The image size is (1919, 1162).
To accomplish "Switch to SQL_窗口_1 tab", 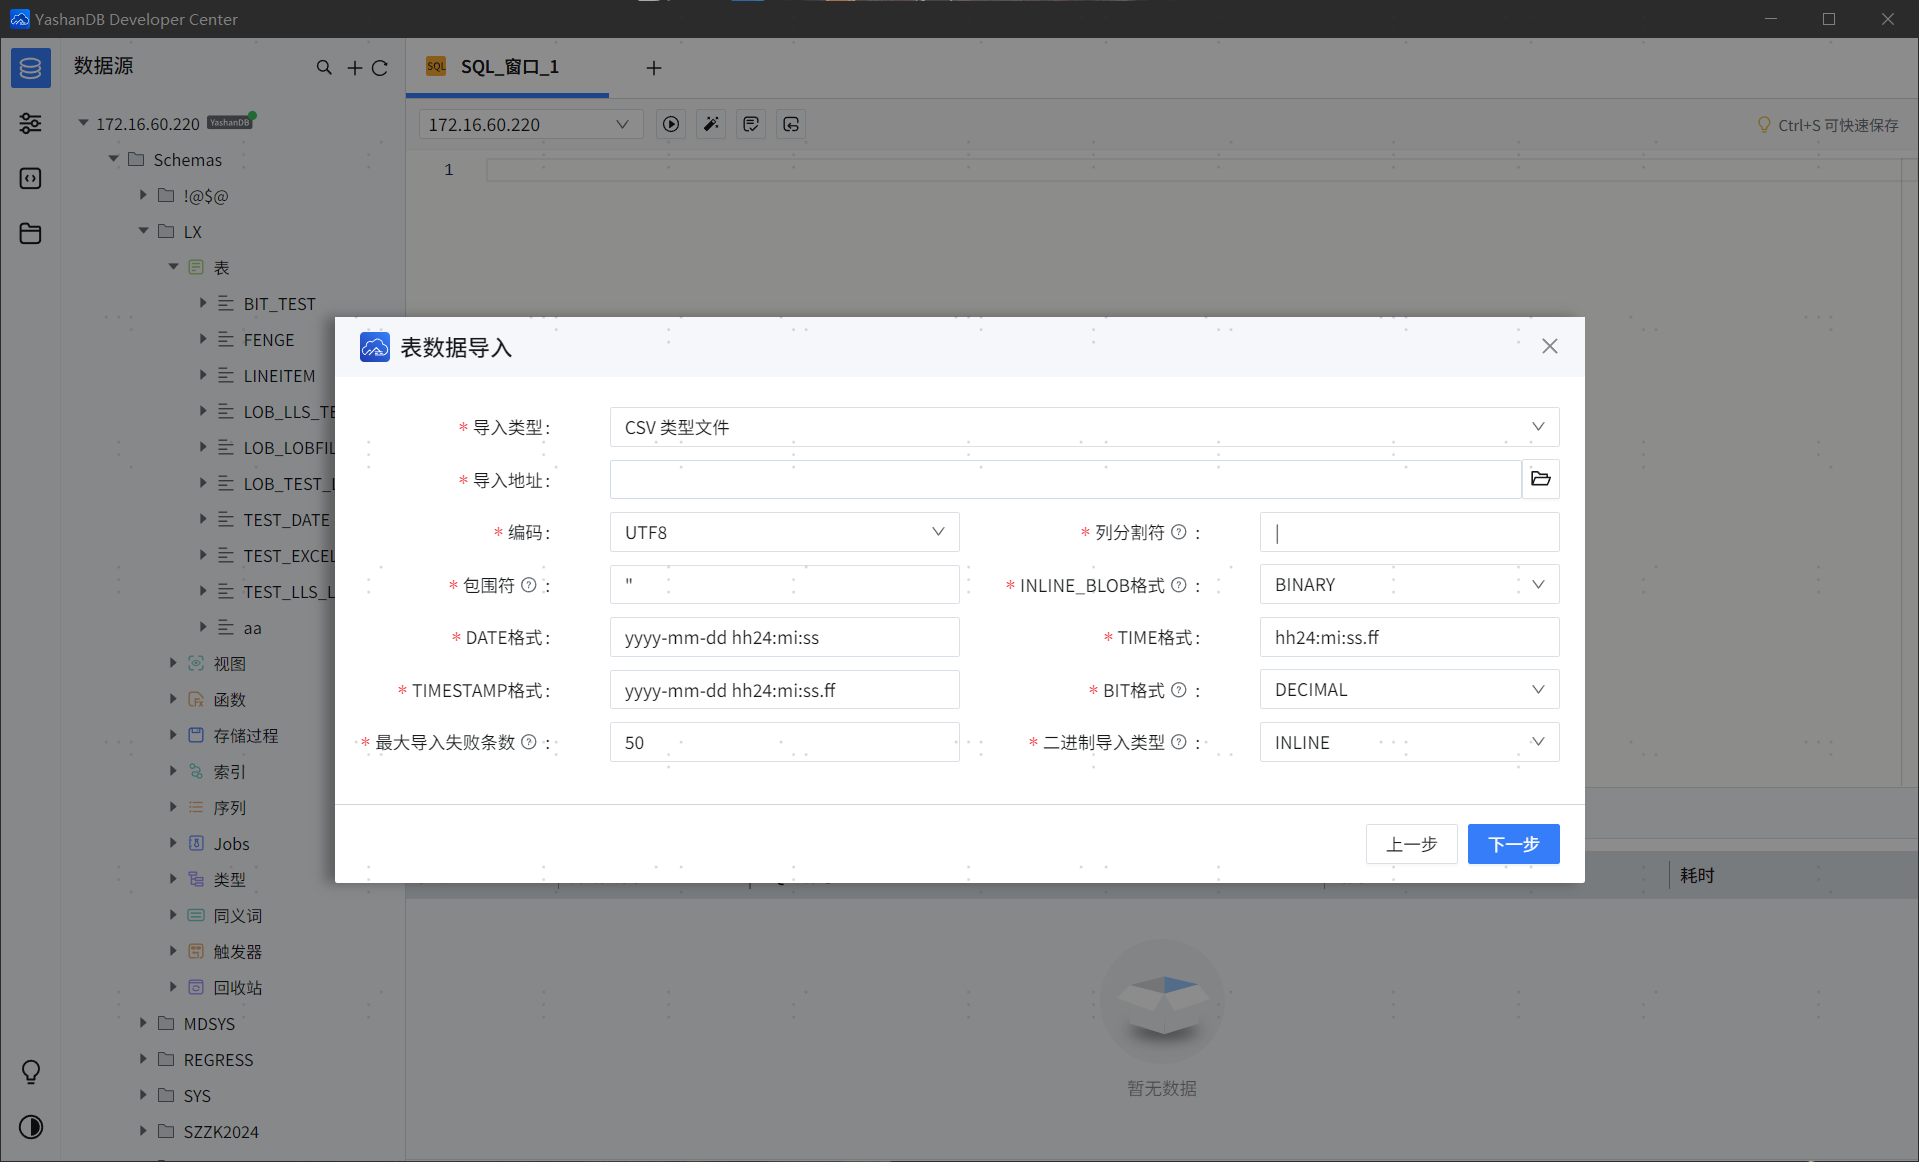I will 508,67.
